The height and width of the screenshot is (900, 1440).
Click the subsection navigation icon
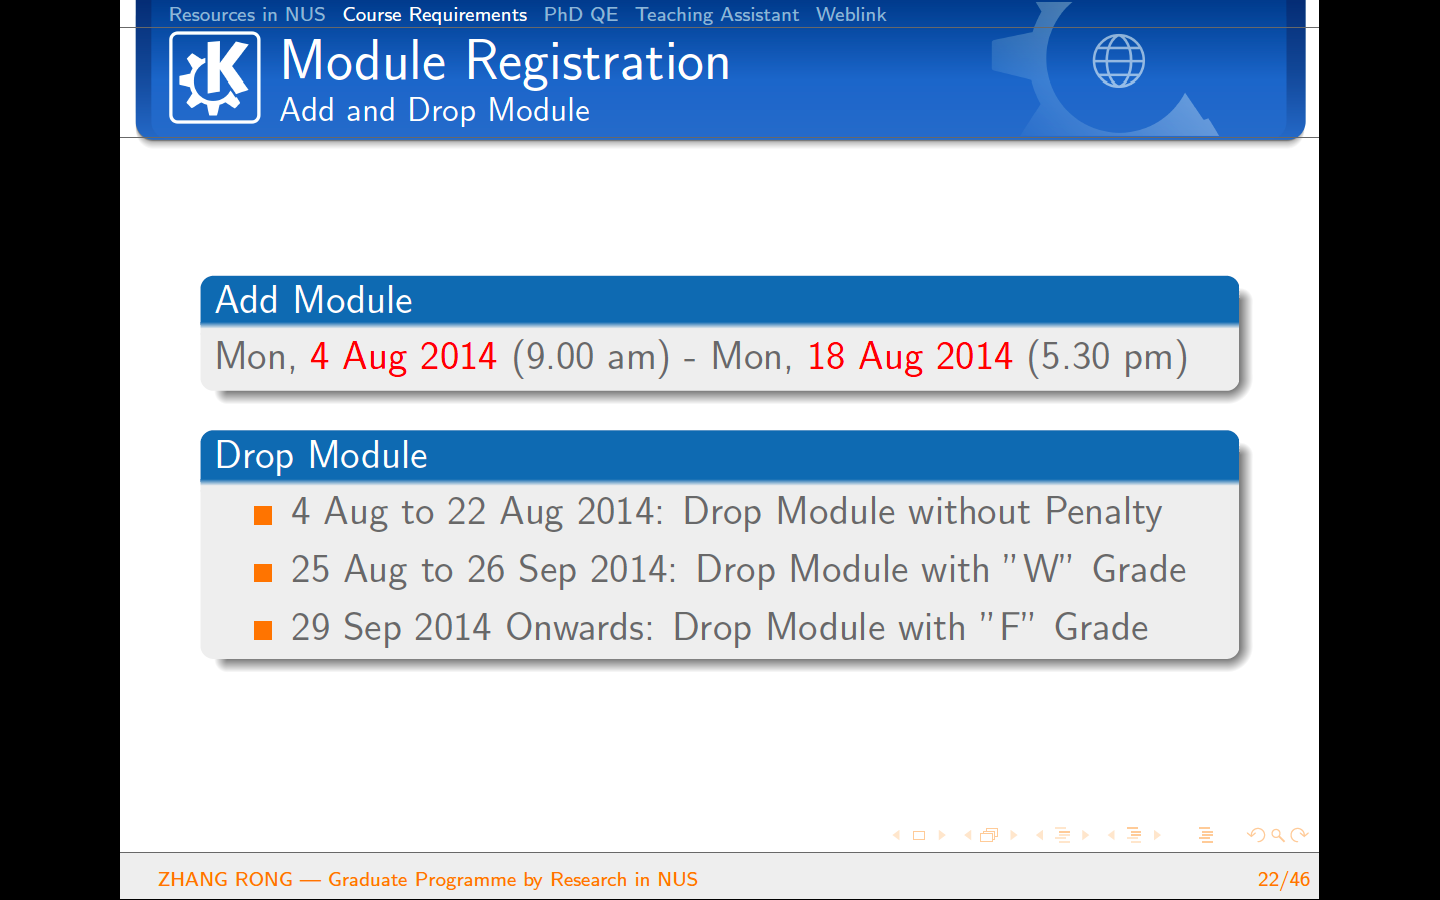pos(1062,835)
